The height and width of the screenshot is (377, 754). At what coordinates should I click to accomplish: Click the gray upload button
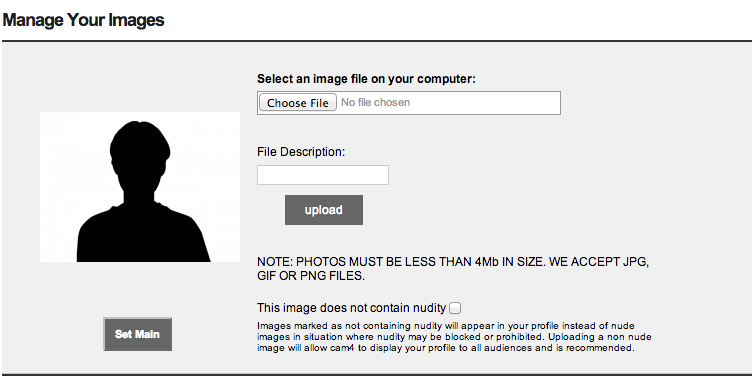click(x=324, y=210)
